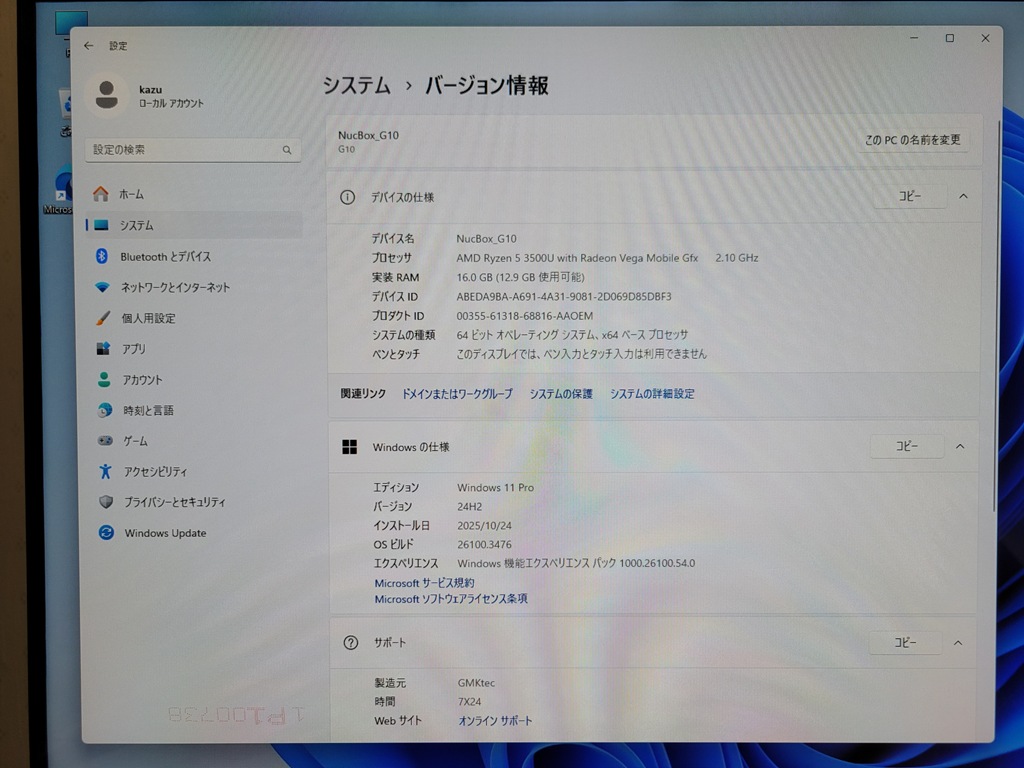Collapse the Windows の仕様 section chevron

pyautogui.click(x=959, y=446)
